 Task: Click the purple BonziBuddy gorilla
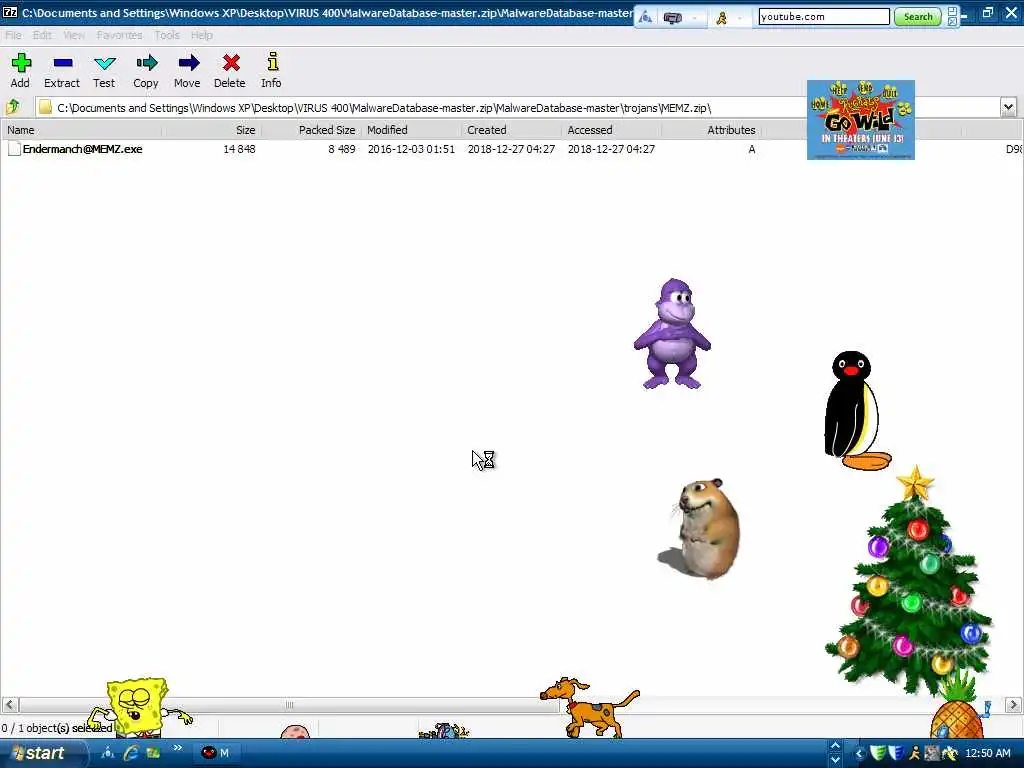672,334
